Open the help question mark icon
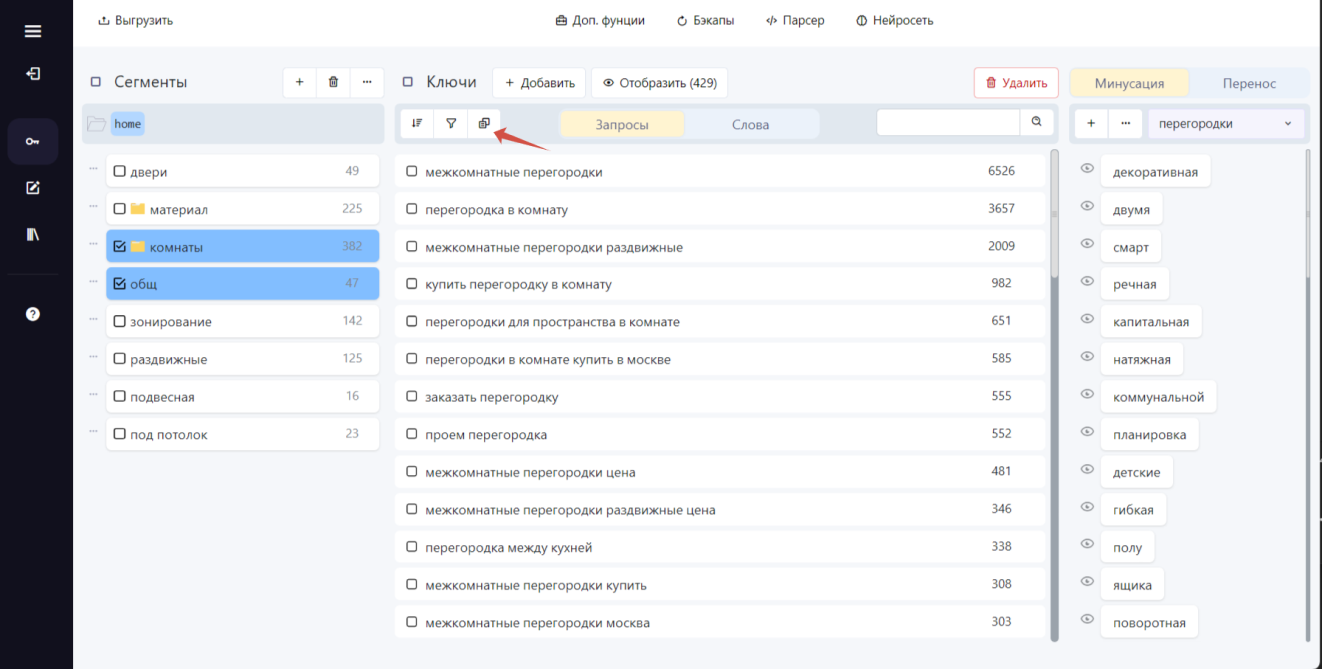 [x=33, y=314]
